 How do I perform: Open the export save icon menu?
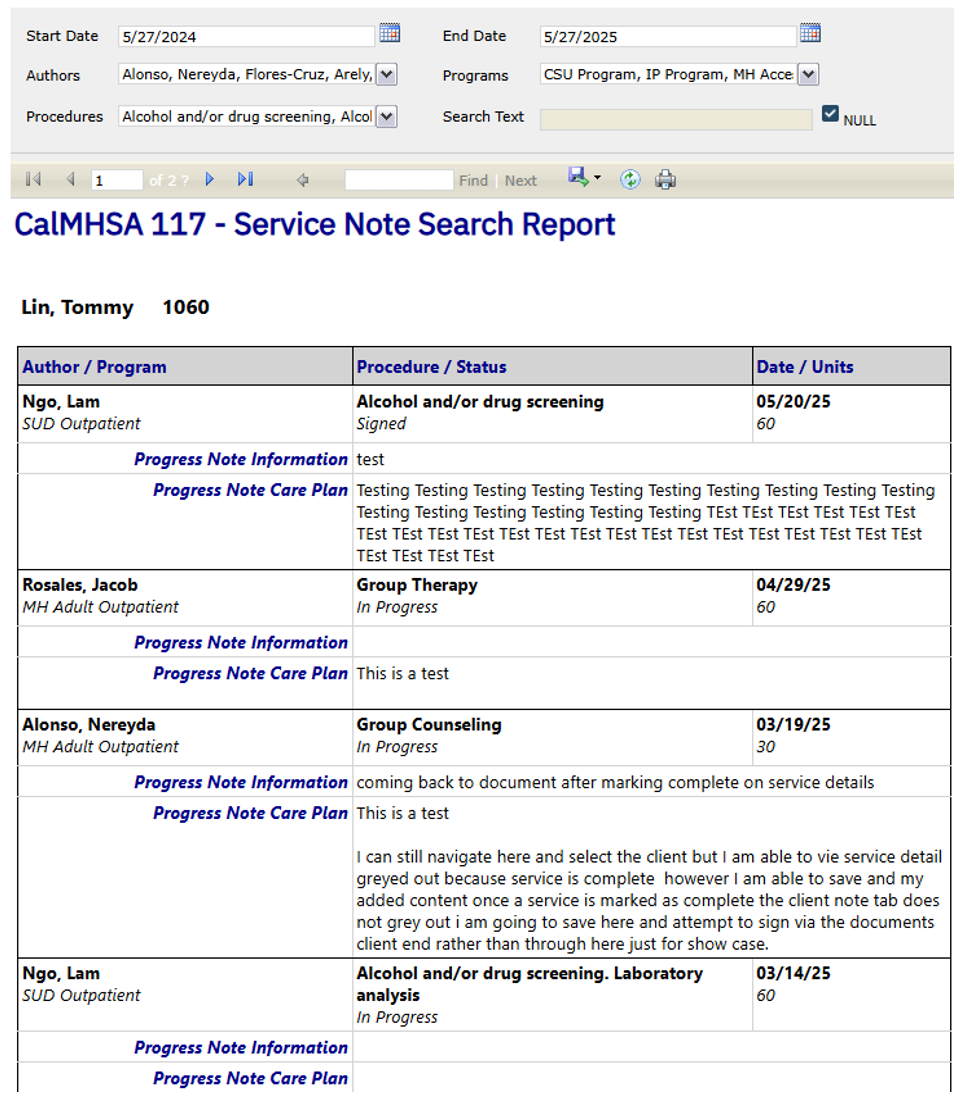(584, 178)
